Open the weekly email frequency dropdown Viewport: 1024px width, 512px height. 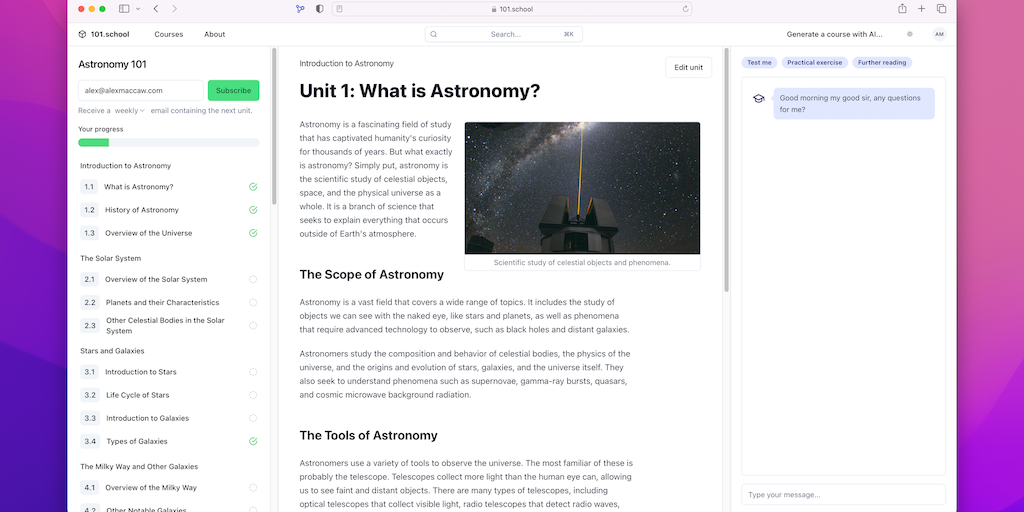130,111
